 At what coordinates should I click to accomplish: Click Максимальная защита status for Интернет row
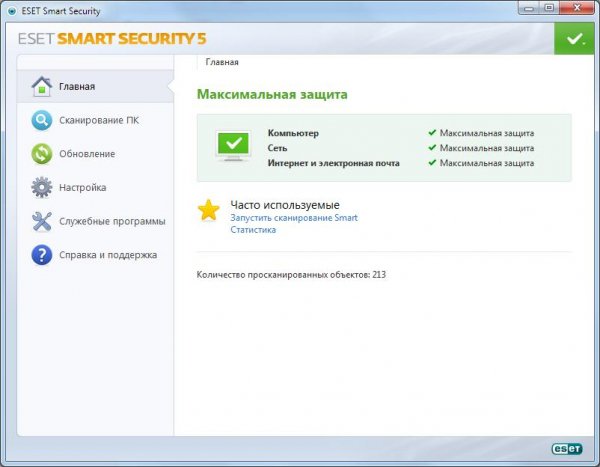click(x=487, y=163)
